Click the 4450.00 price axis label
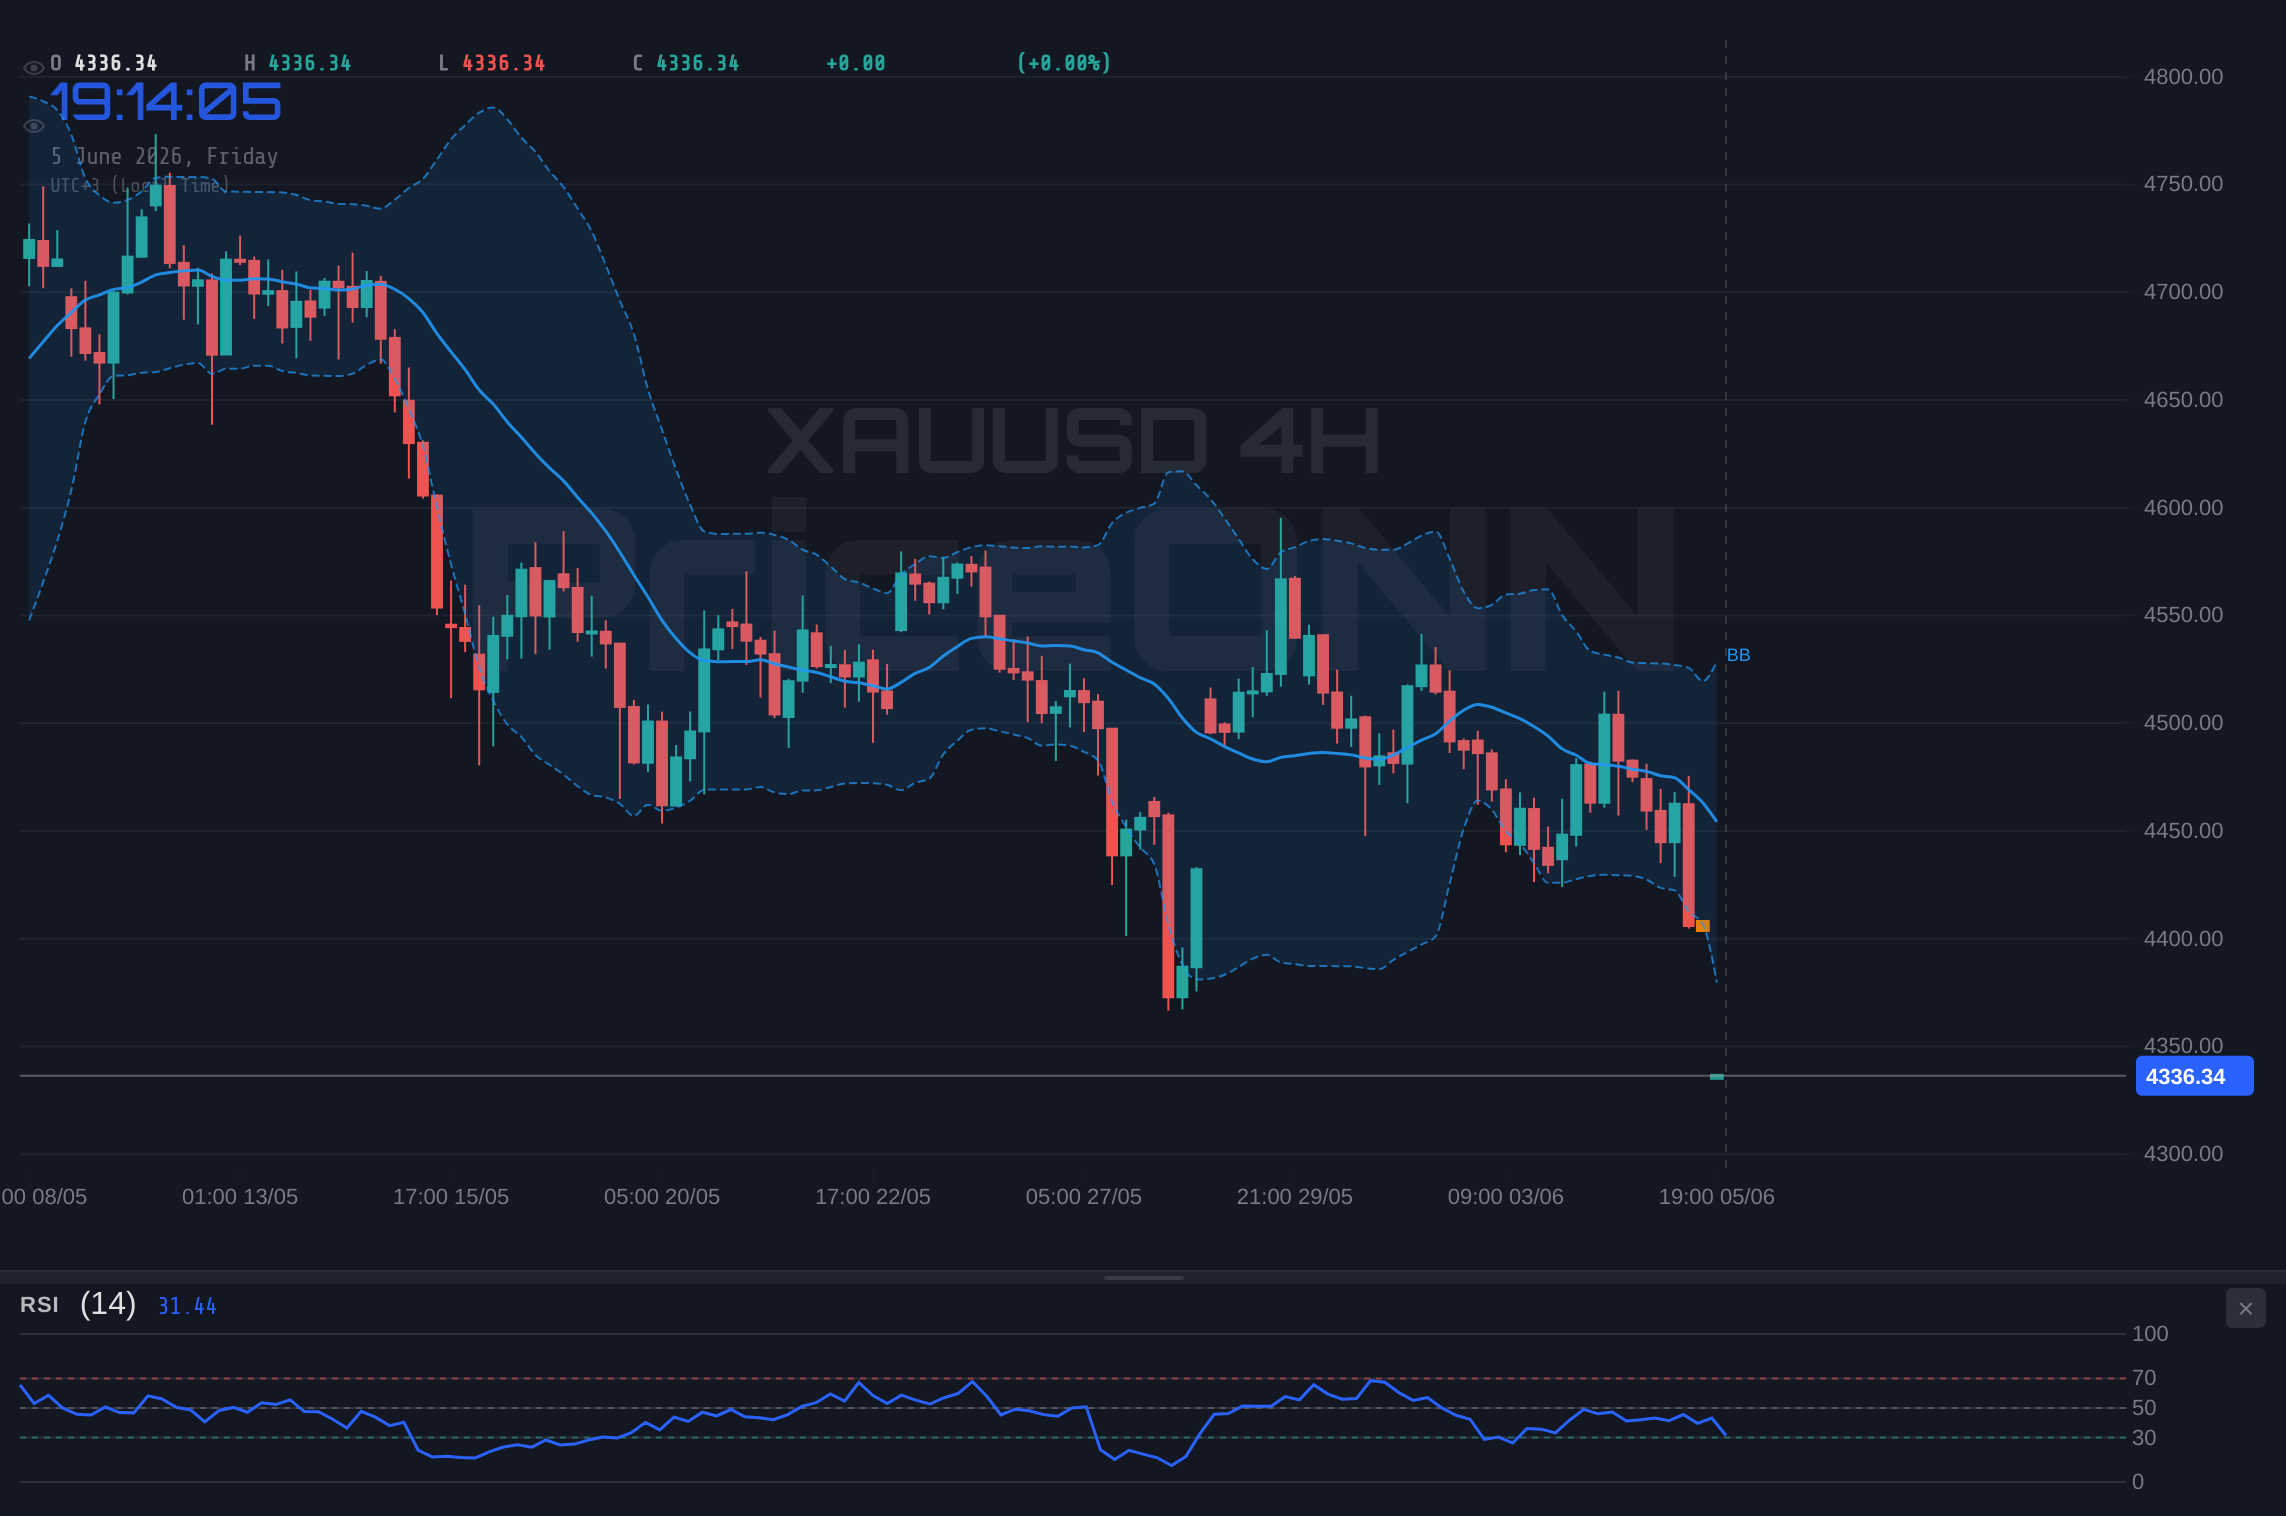This screenshot has width=2286, height=1516. [2183, 831]
